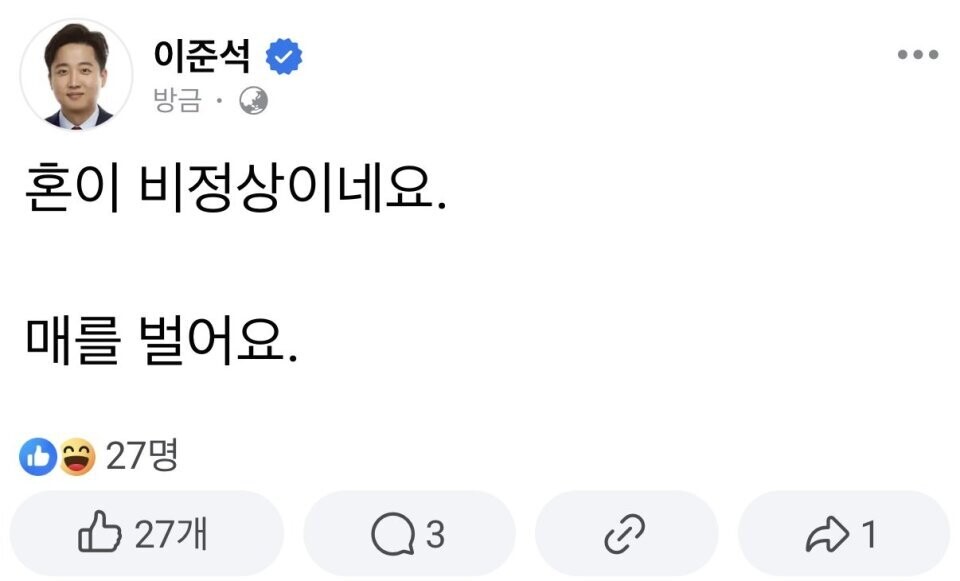Click the share count 1

[x=869, y=536]
